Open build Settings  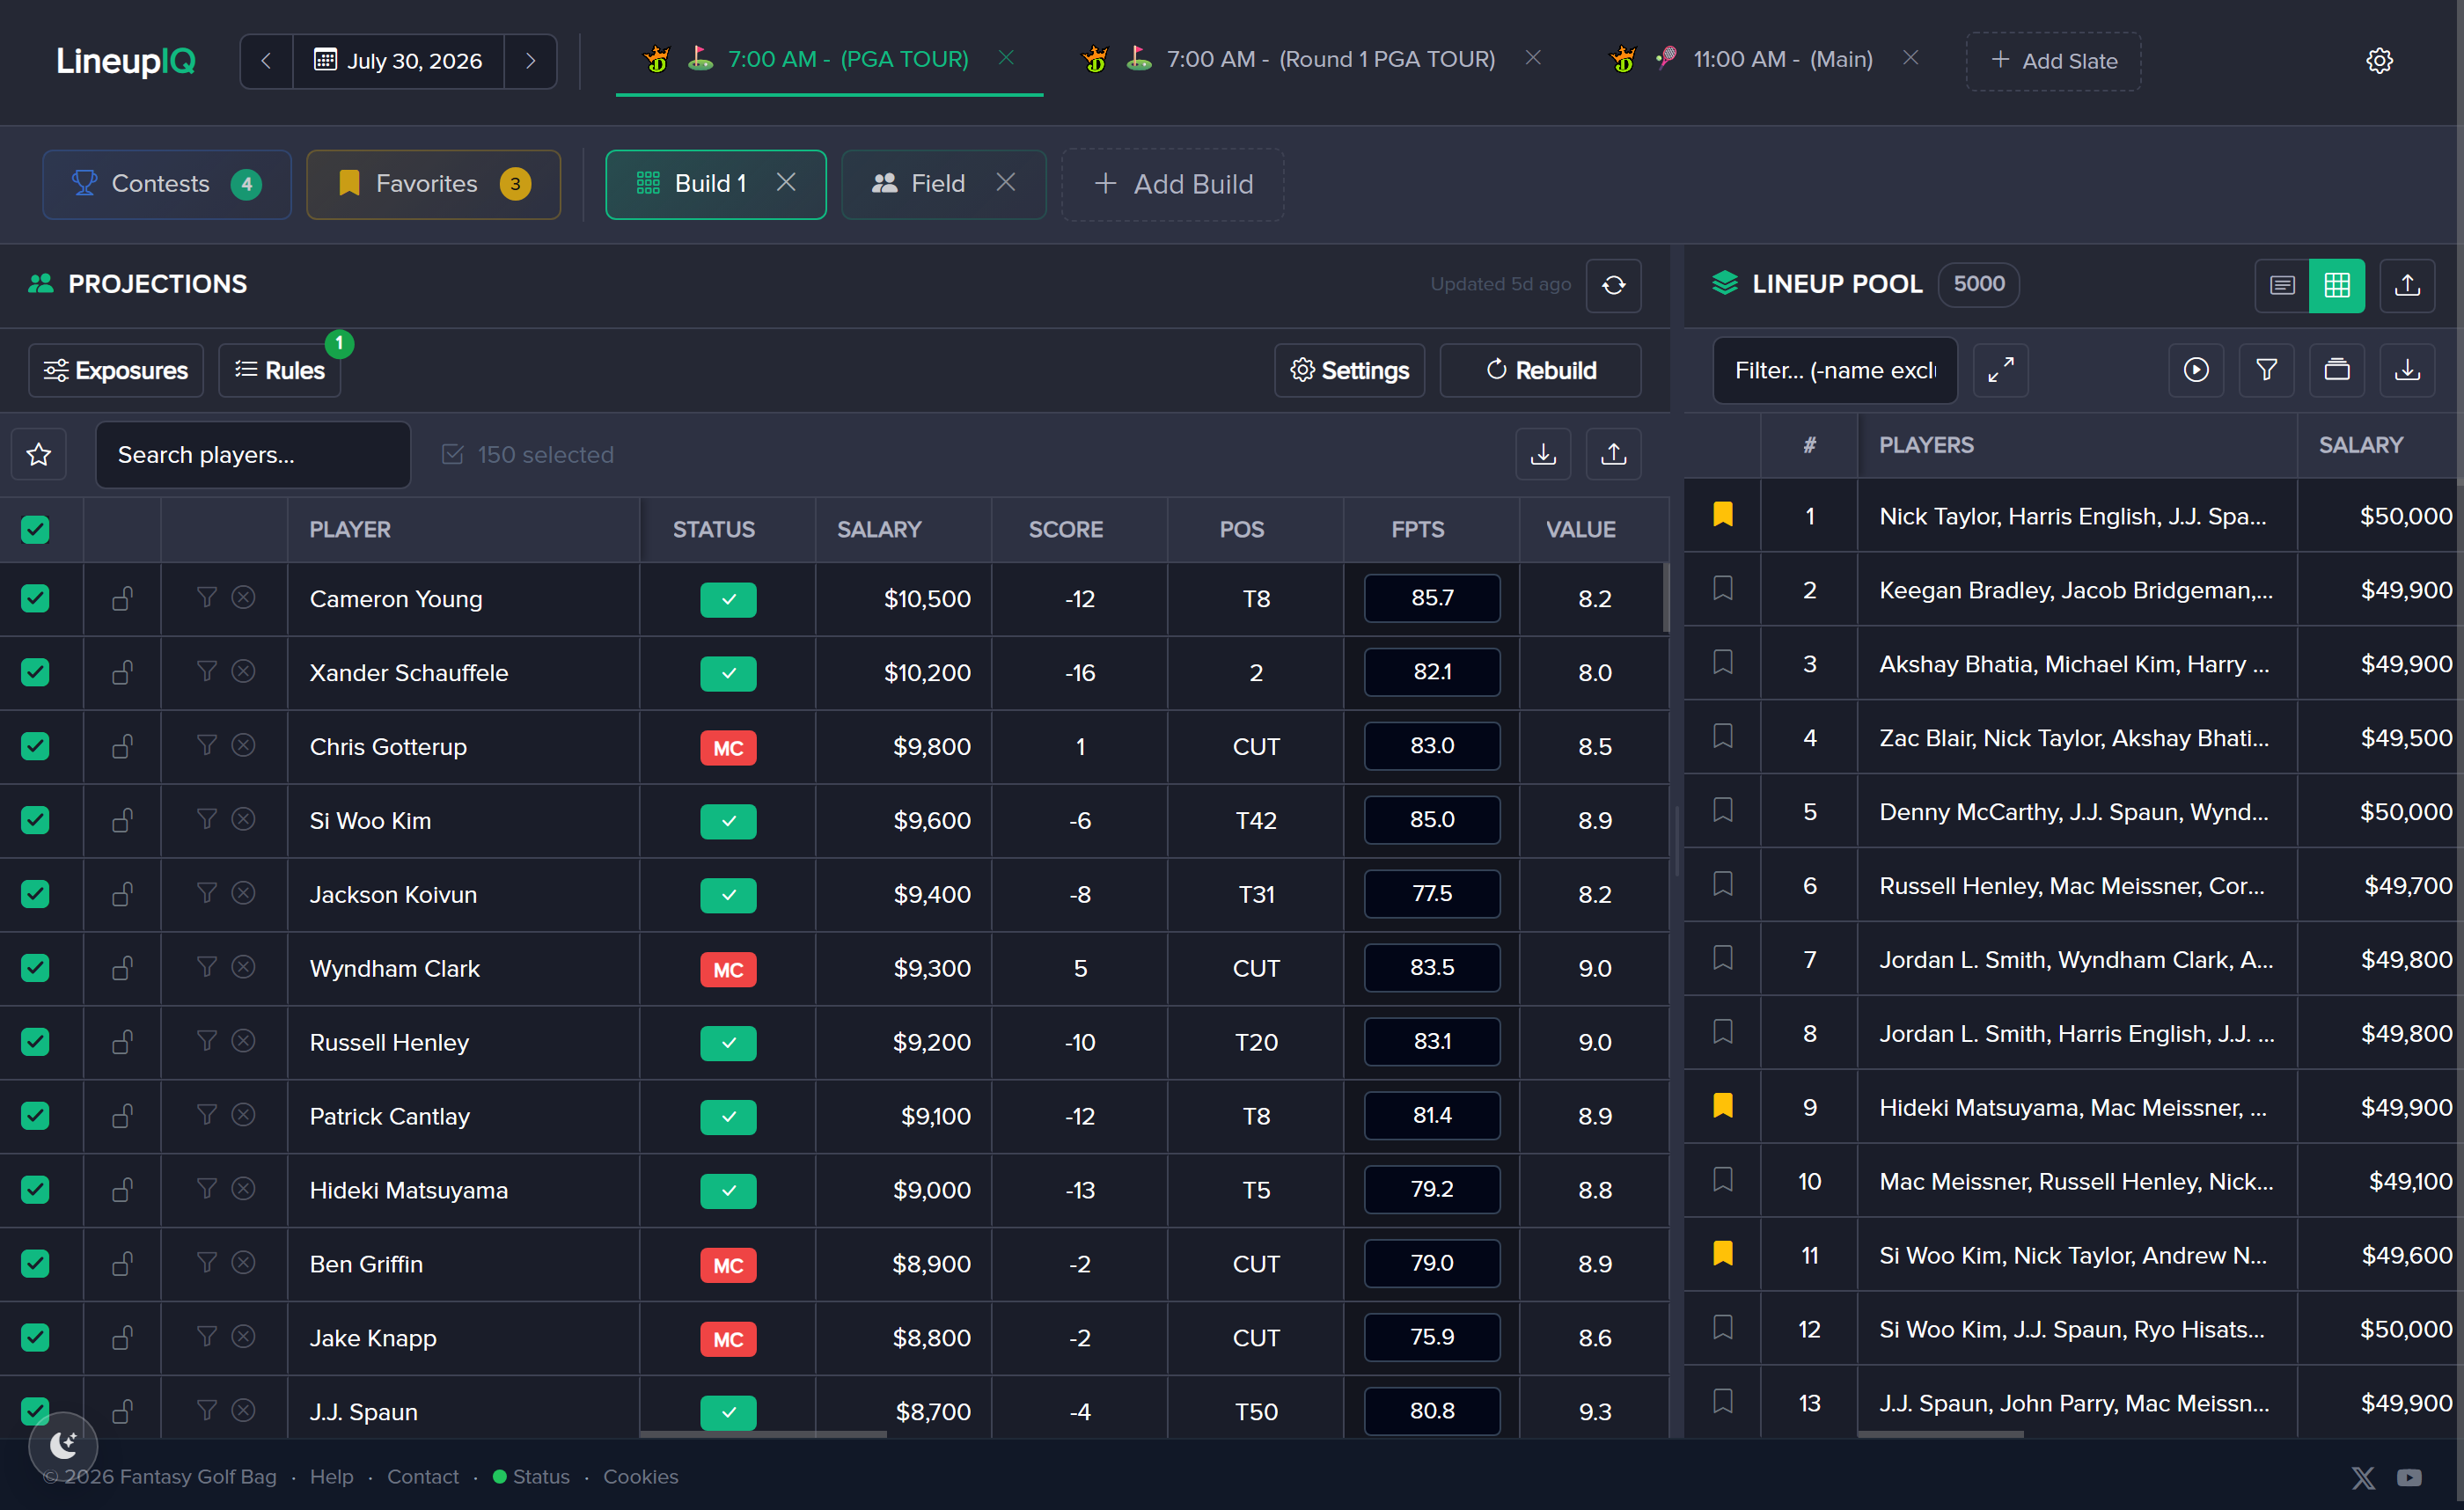[x=1349, y=370]
